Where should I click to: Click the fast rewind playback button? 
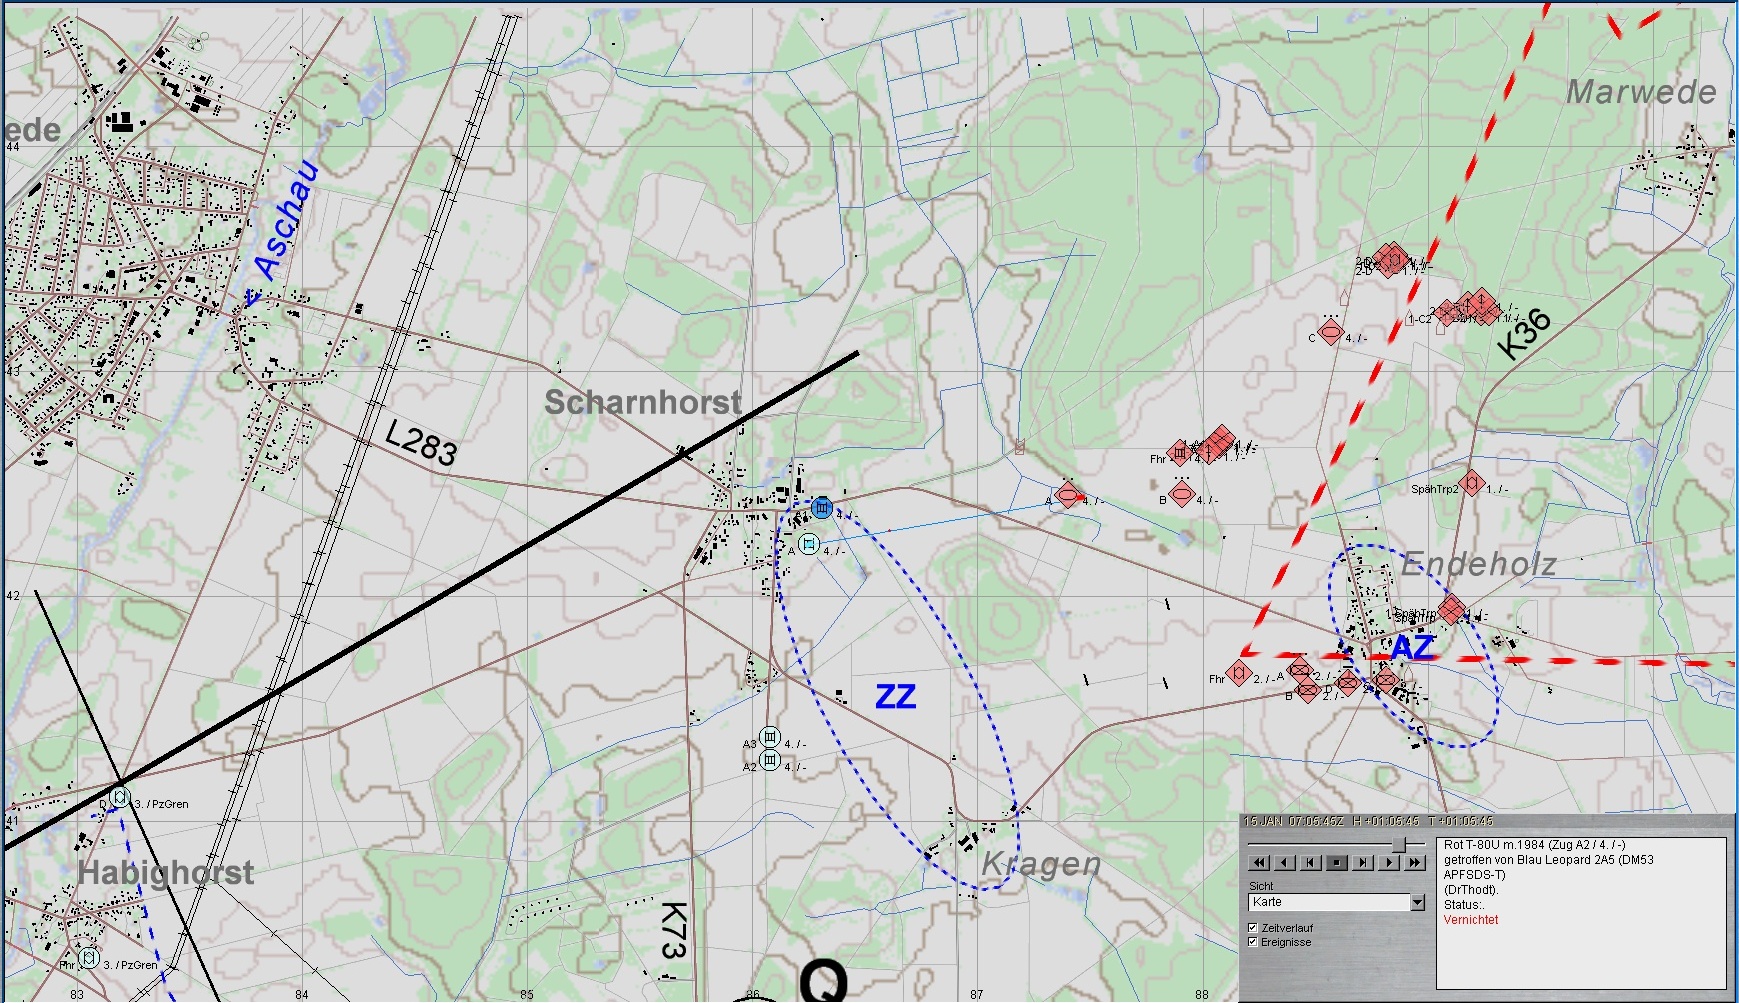click(x=1259, y=863)
